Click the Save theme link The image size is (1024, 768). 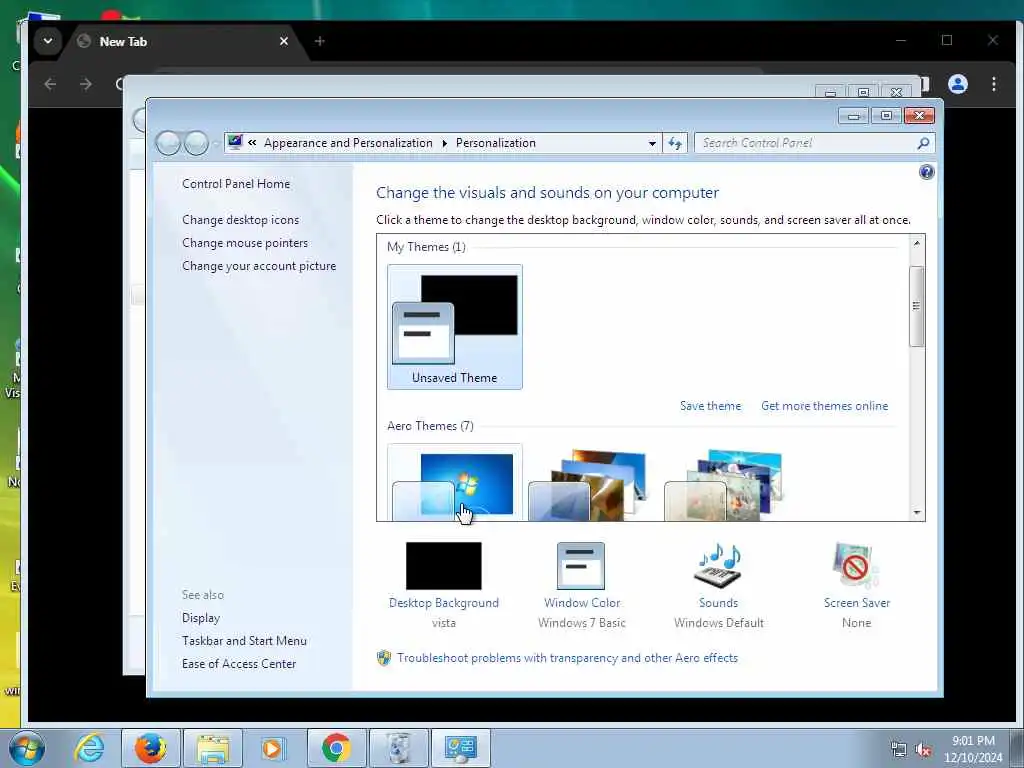[x=710, y=406]
